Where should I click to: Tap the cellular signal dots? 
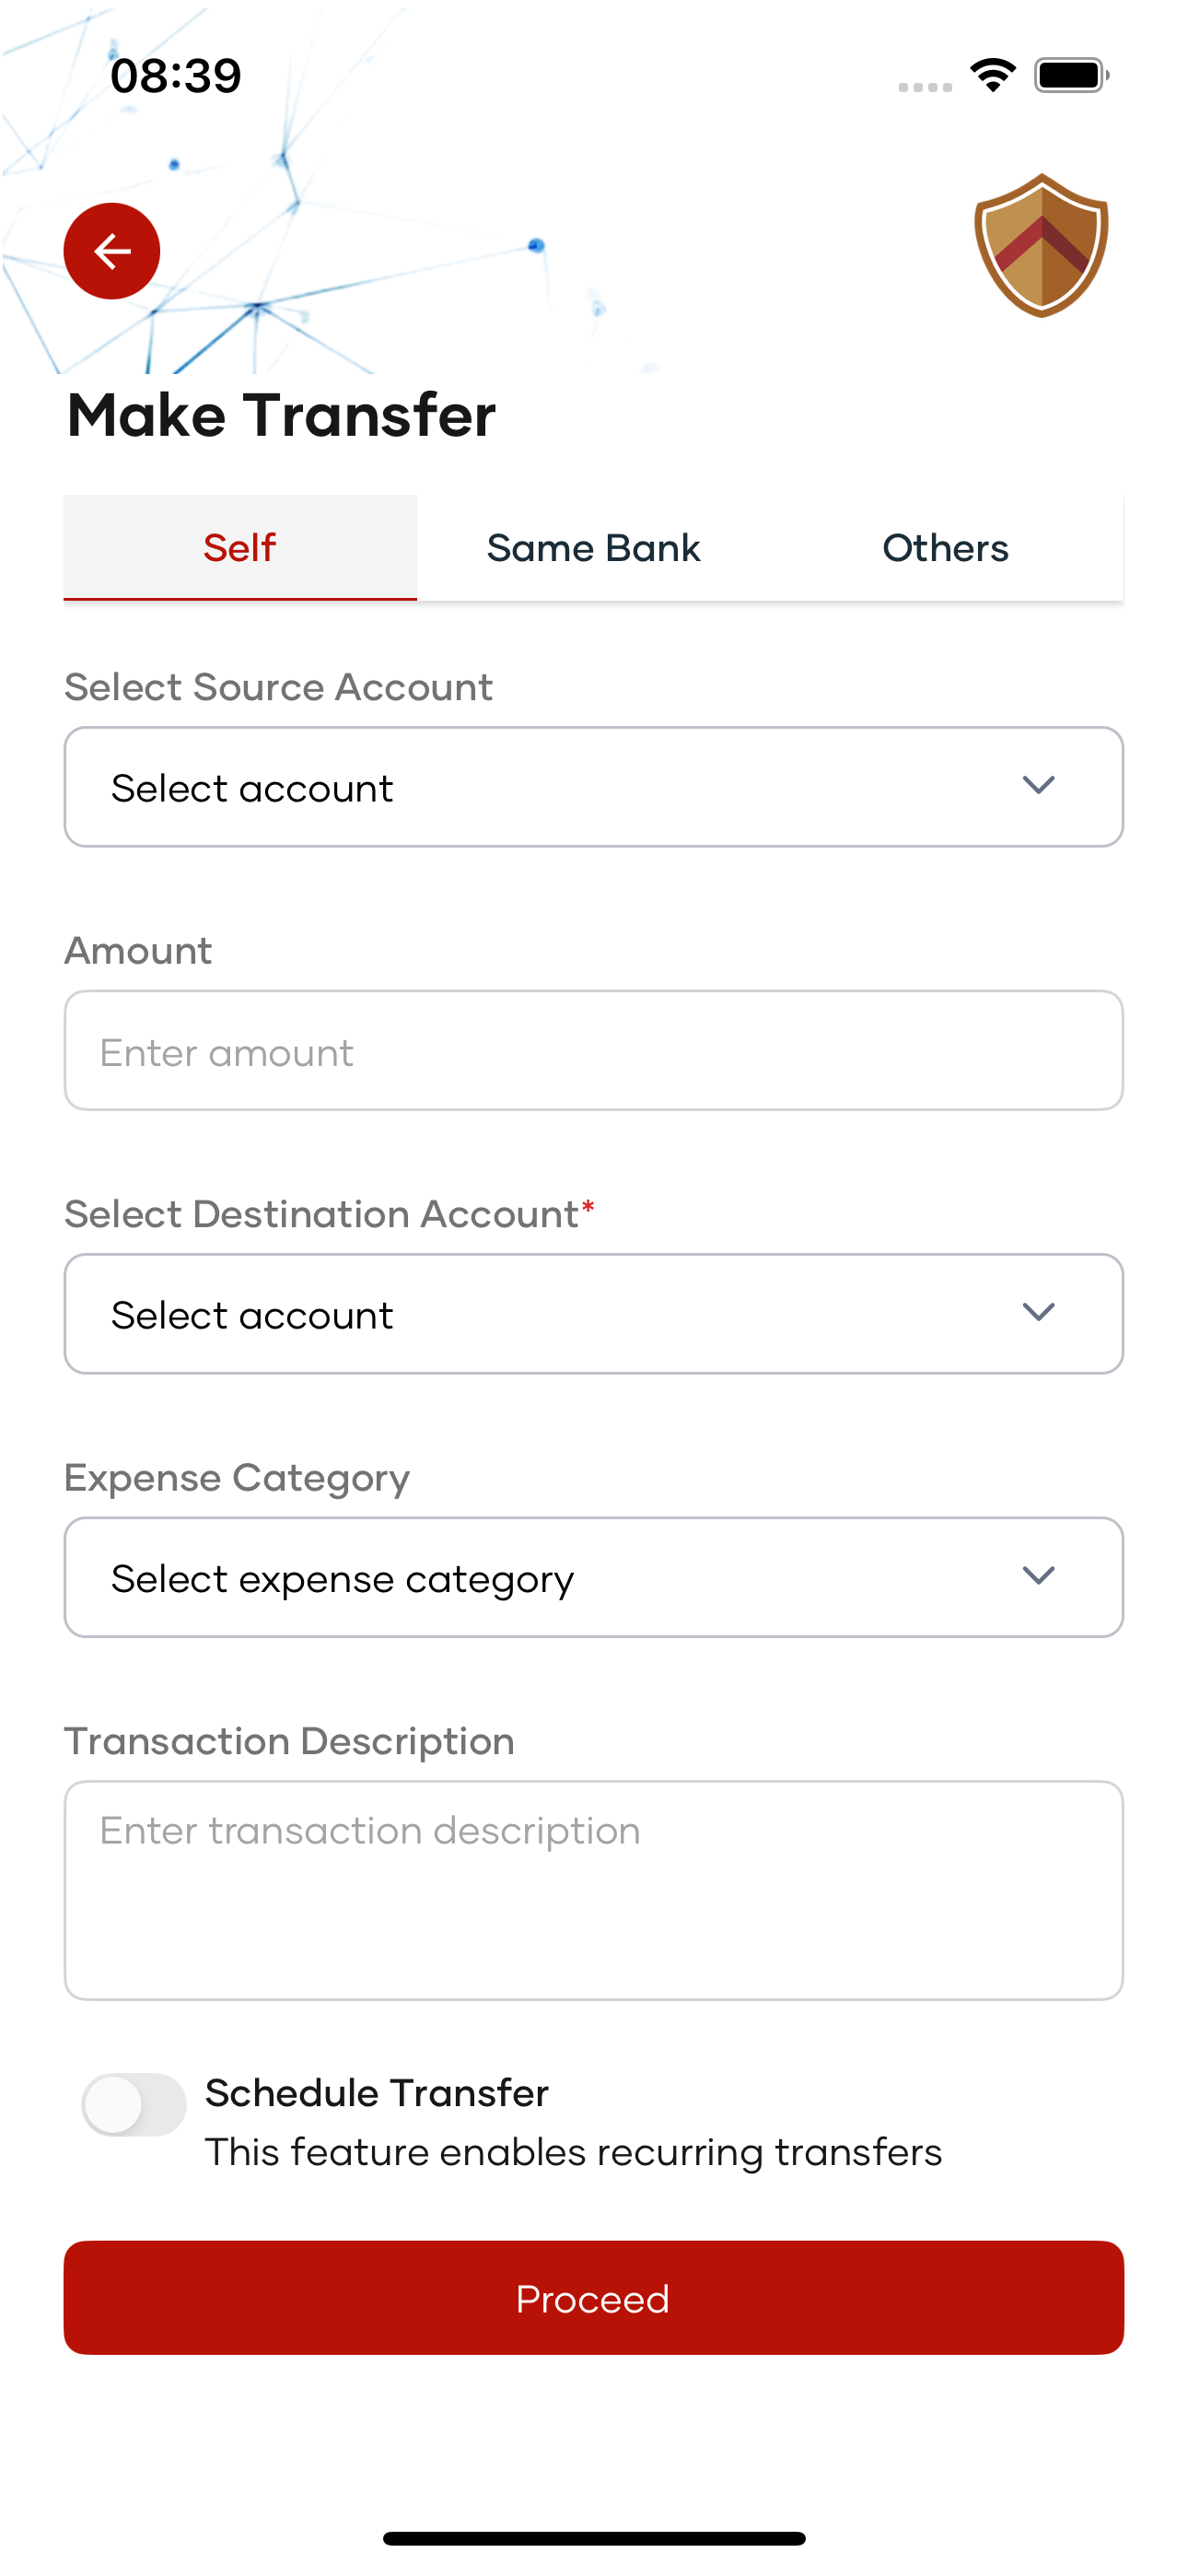925,88
